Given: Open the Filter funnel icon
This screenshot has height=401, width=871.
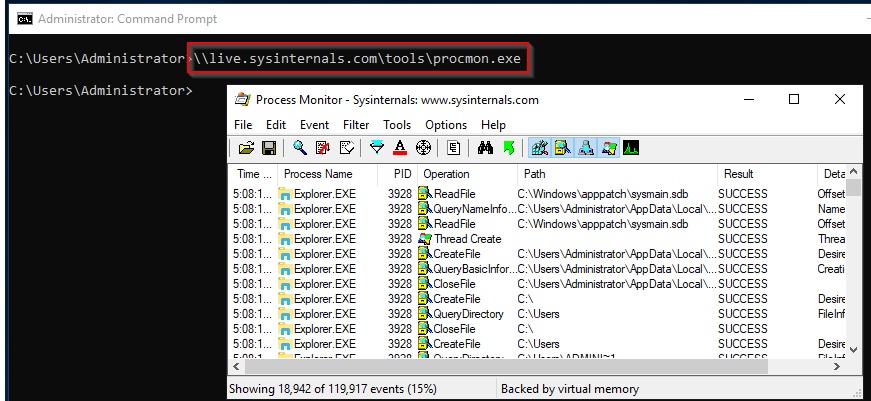Looking at the screenshot, I should 377,148.
